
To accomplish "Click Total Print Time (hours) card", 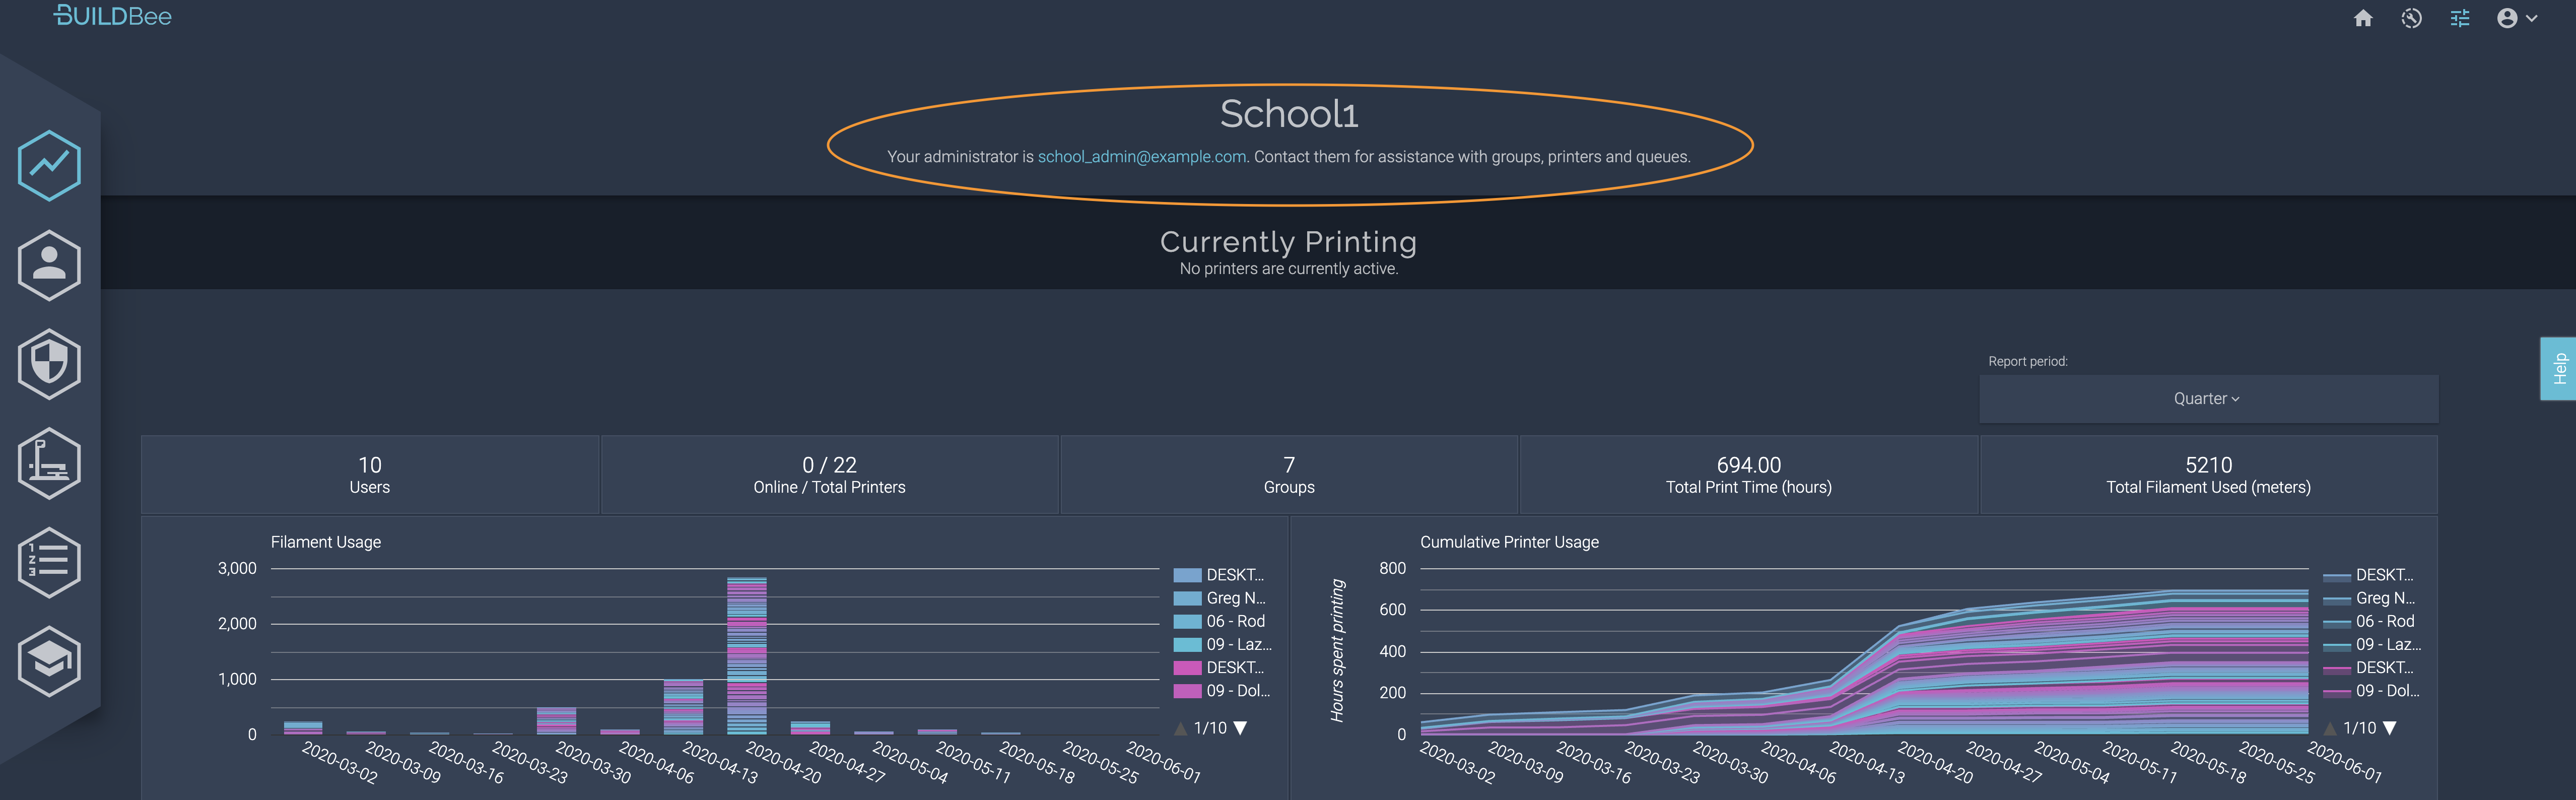I will [x=1749, y=475].
